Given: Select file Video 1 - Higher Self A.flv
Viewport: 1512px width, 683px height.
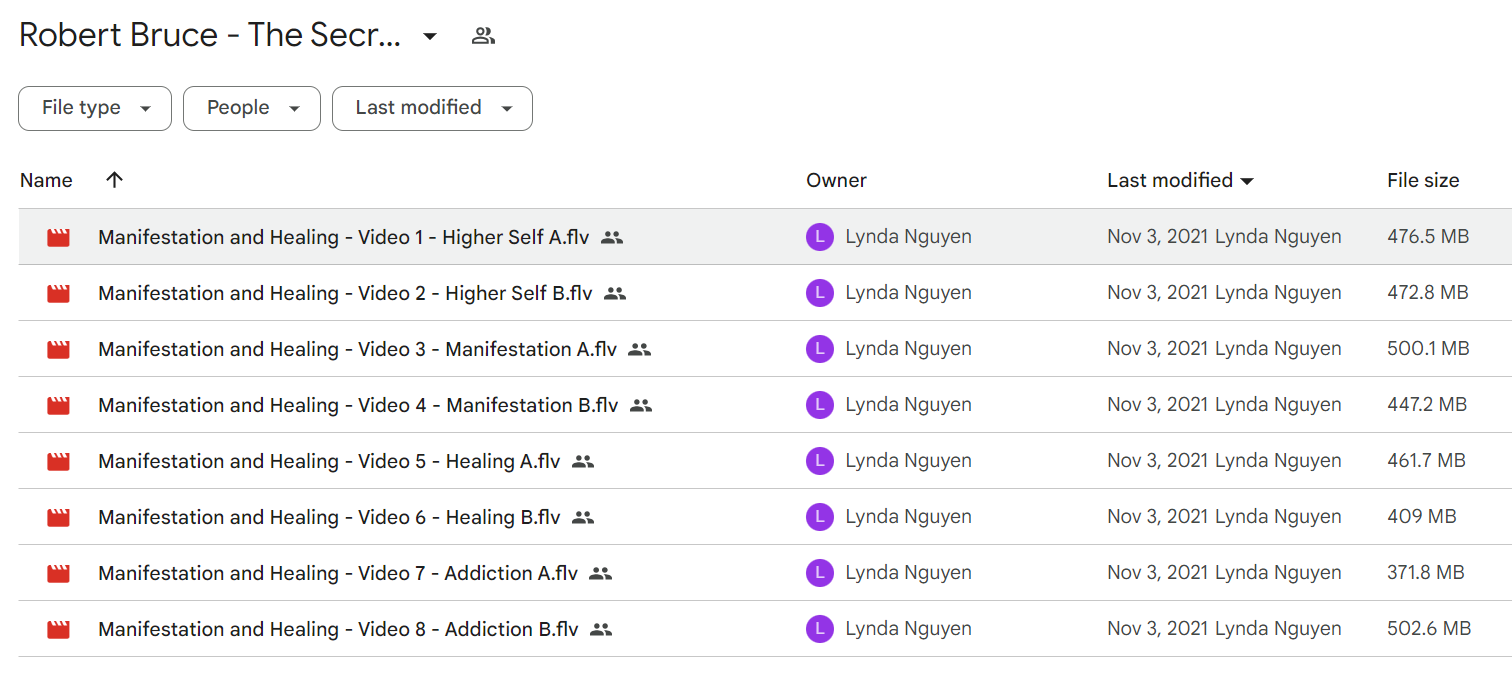Looking at the screenshot, I should 343,237.
